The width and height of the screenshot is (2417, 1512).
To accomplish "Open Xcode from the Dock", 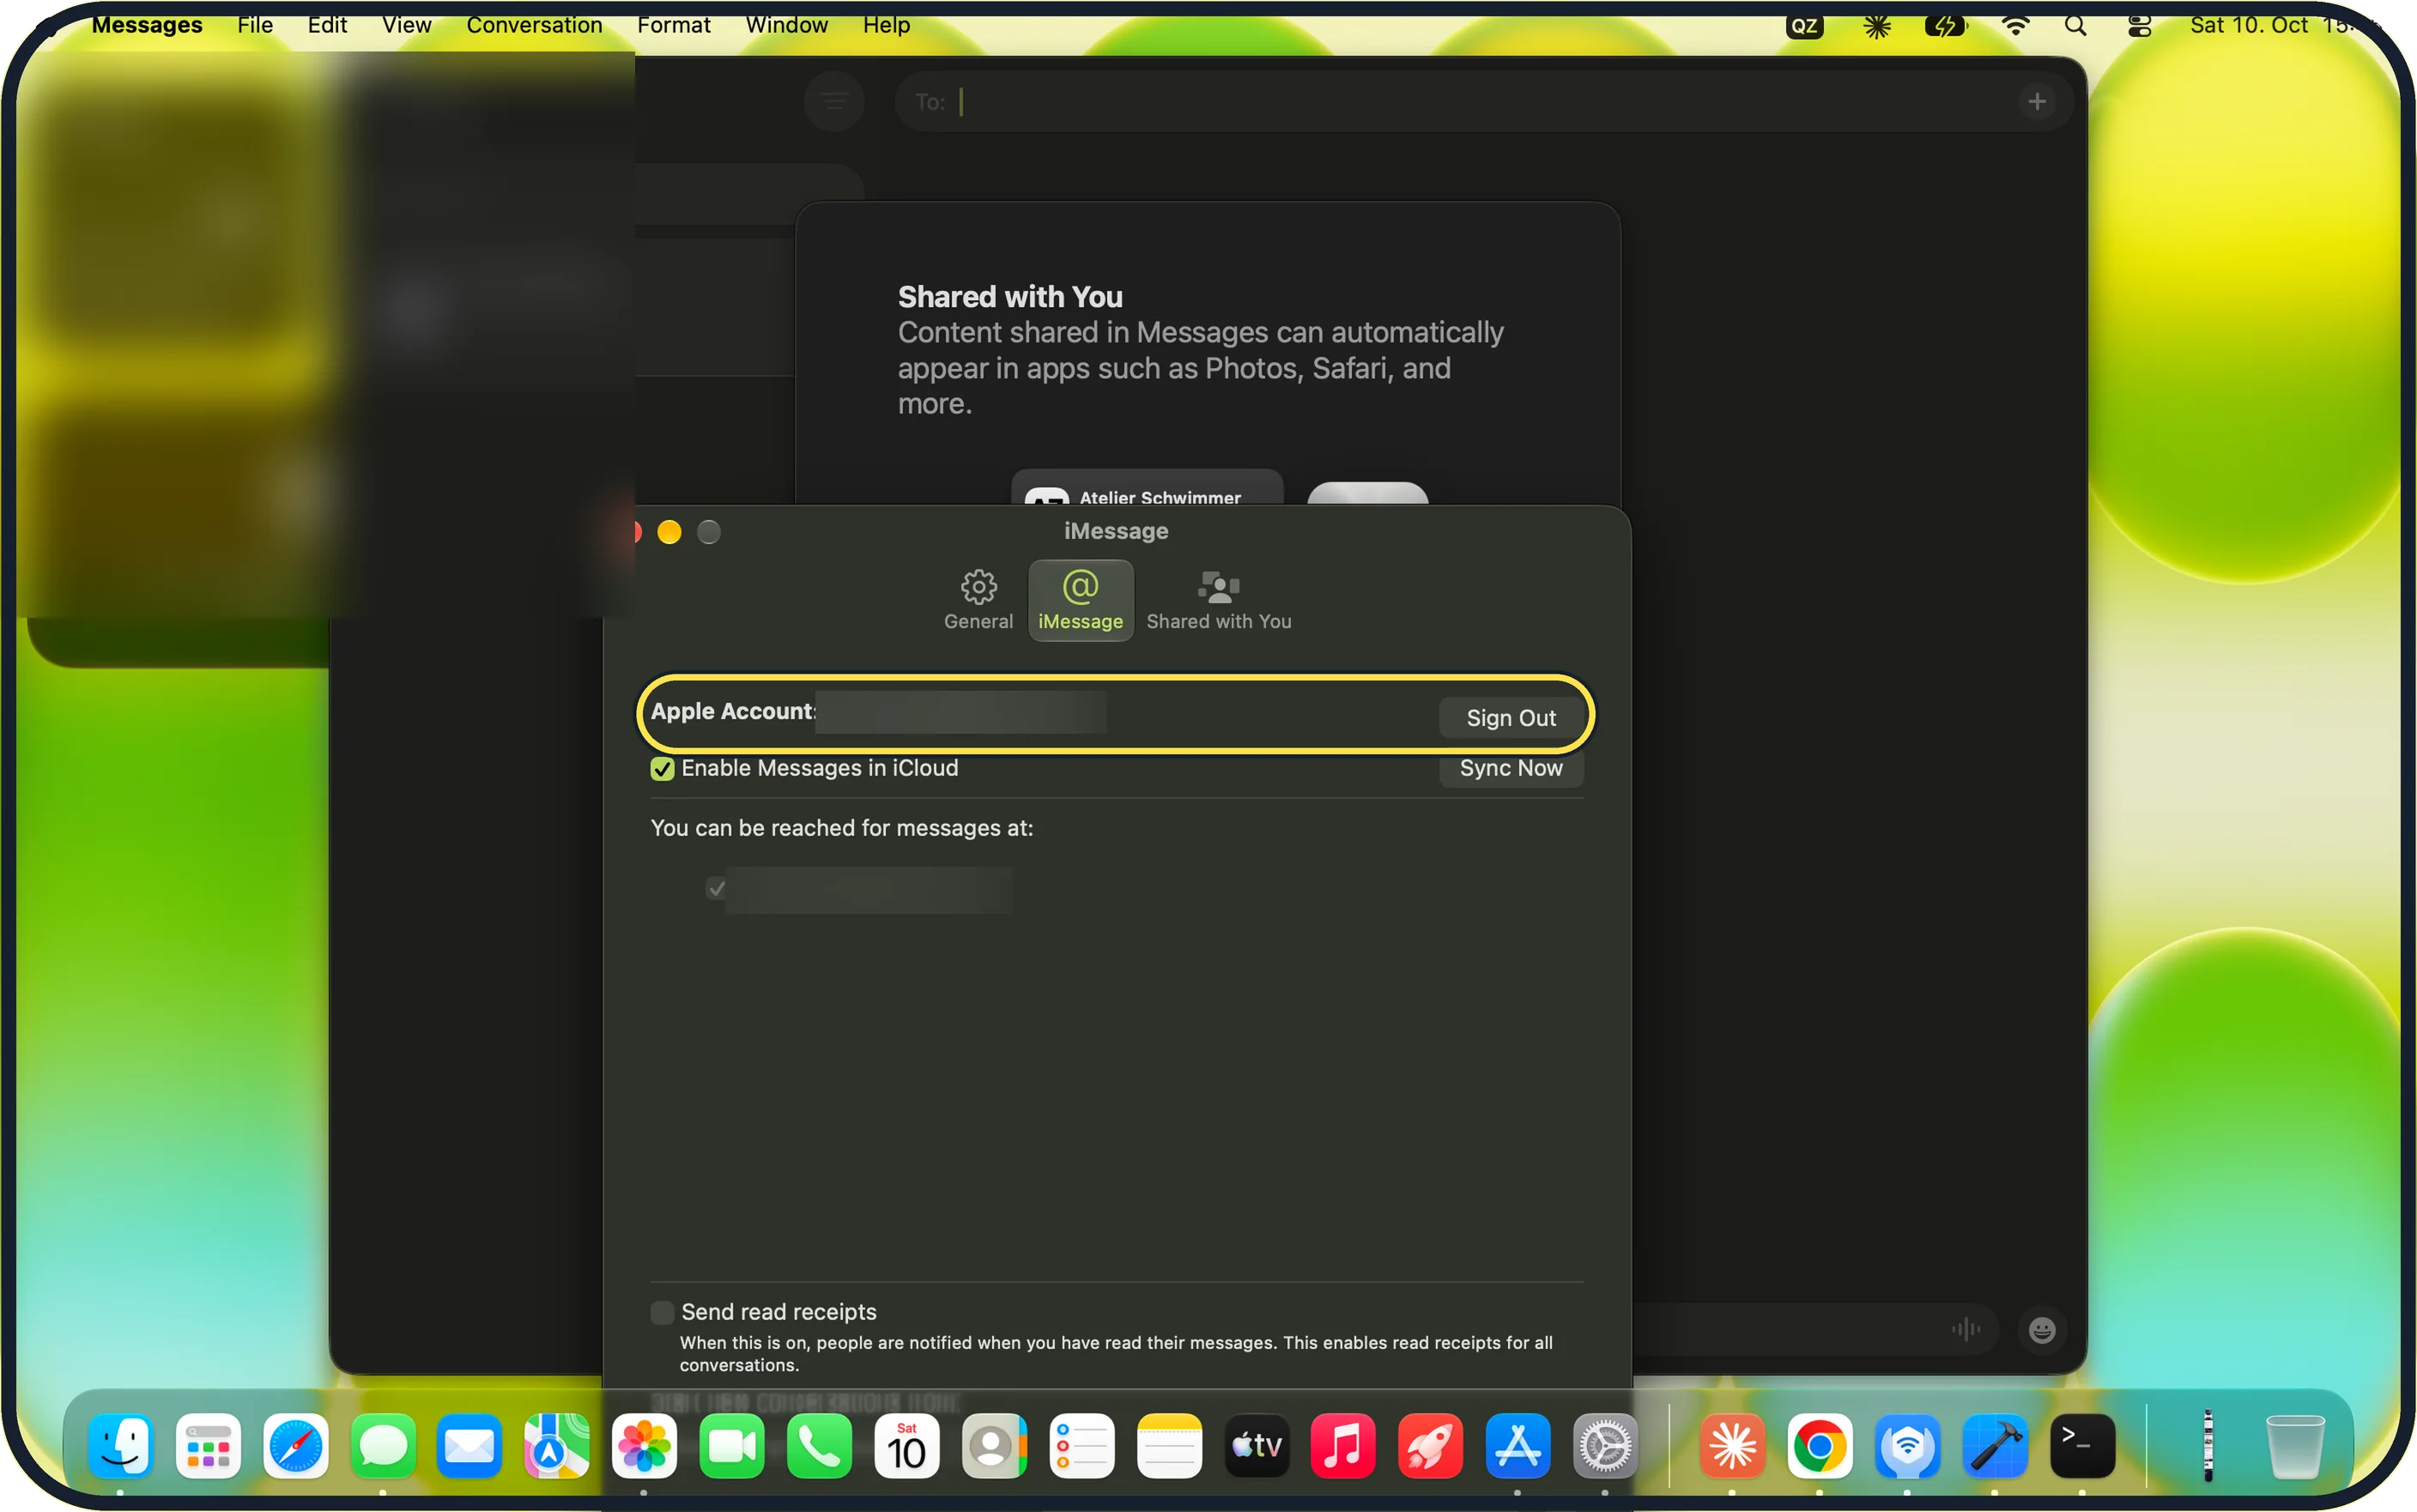I will click(1994, 1447).
